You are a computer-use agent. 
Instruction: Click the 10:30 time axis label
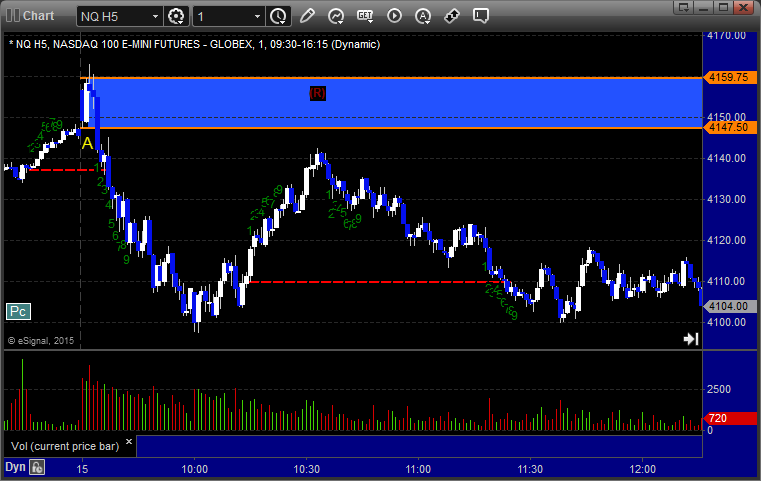click(307, 469)
